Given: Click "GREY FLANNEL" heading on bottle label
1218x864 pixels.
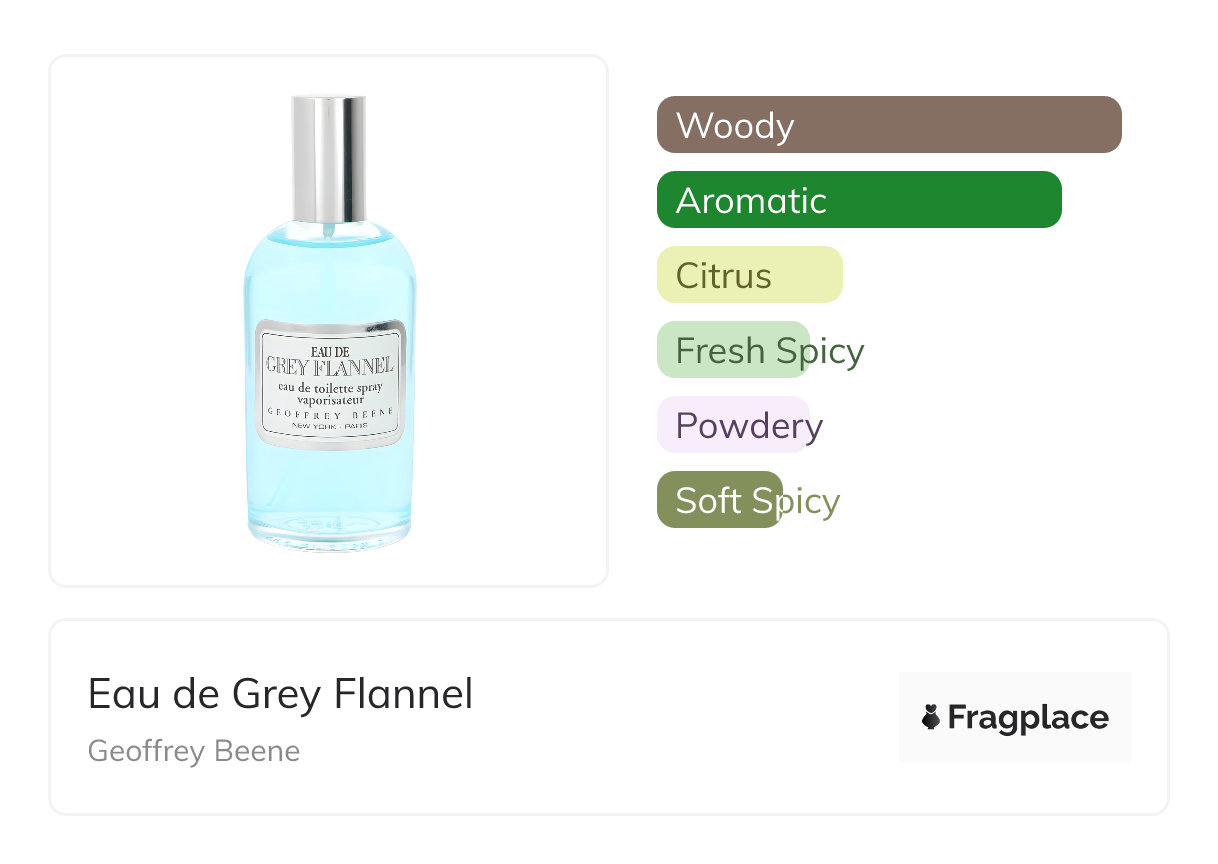Looking at the screenshot, I should (329, 367).
